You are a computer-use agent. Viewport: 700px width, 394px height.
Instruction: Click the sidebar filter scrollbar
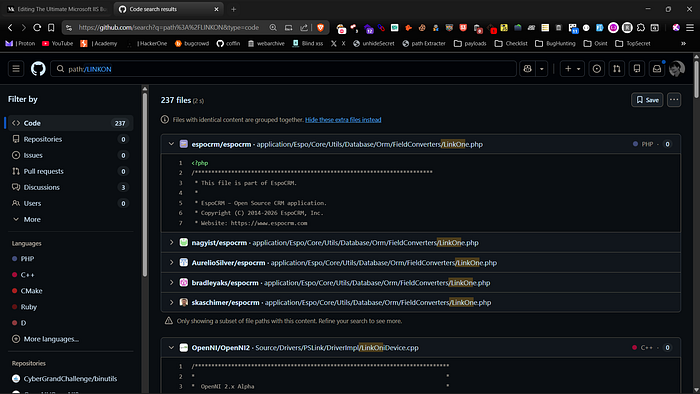click(145, 185)
